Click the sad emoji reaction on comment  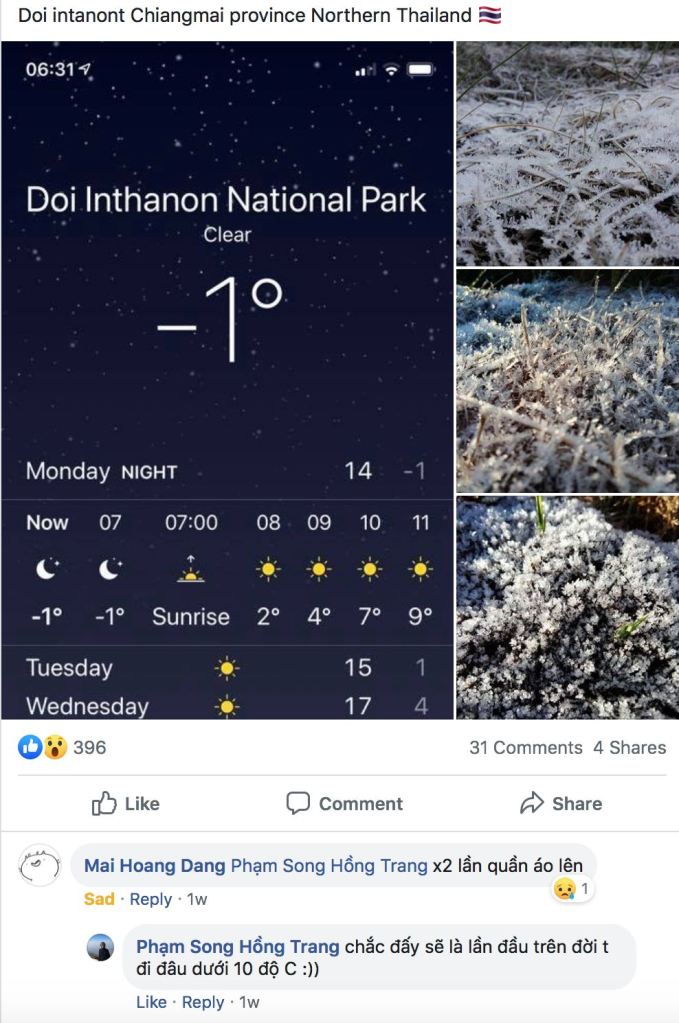click(566, 888)
